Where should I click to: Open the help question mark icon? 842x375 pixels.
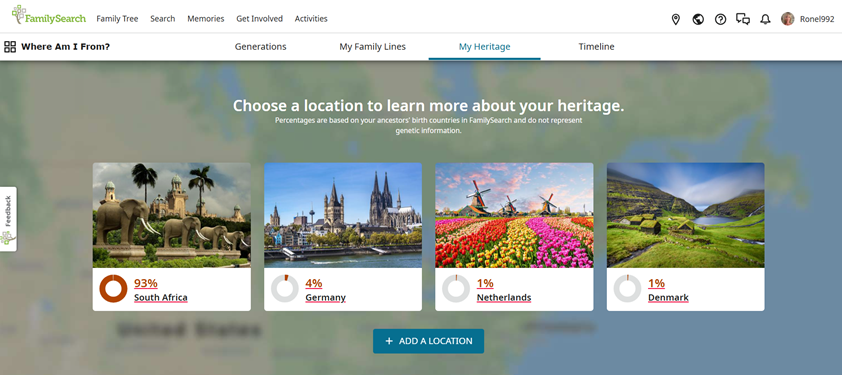721,19
